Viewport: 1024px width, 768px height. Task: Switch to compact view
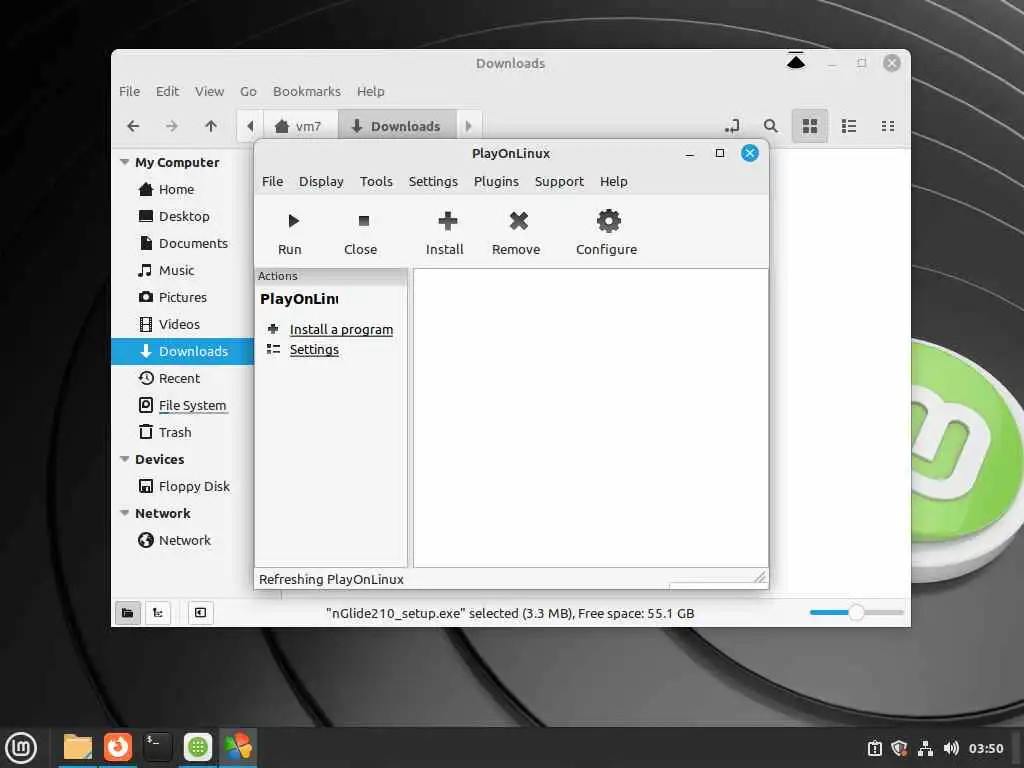(x=888, y=126)
